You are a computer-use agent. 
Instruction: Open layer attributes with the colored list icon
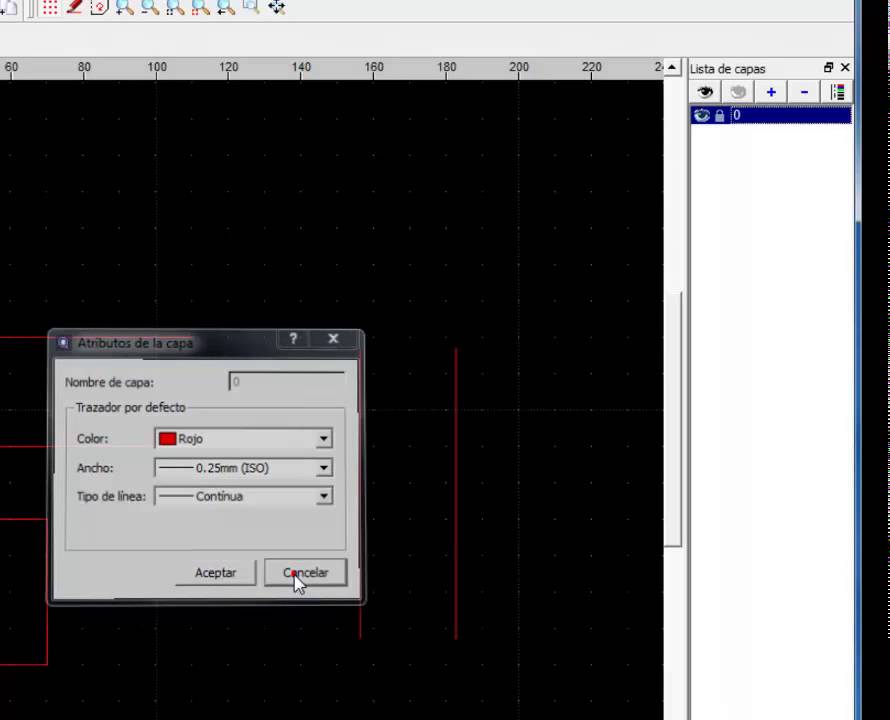click(x=837, y=92)
